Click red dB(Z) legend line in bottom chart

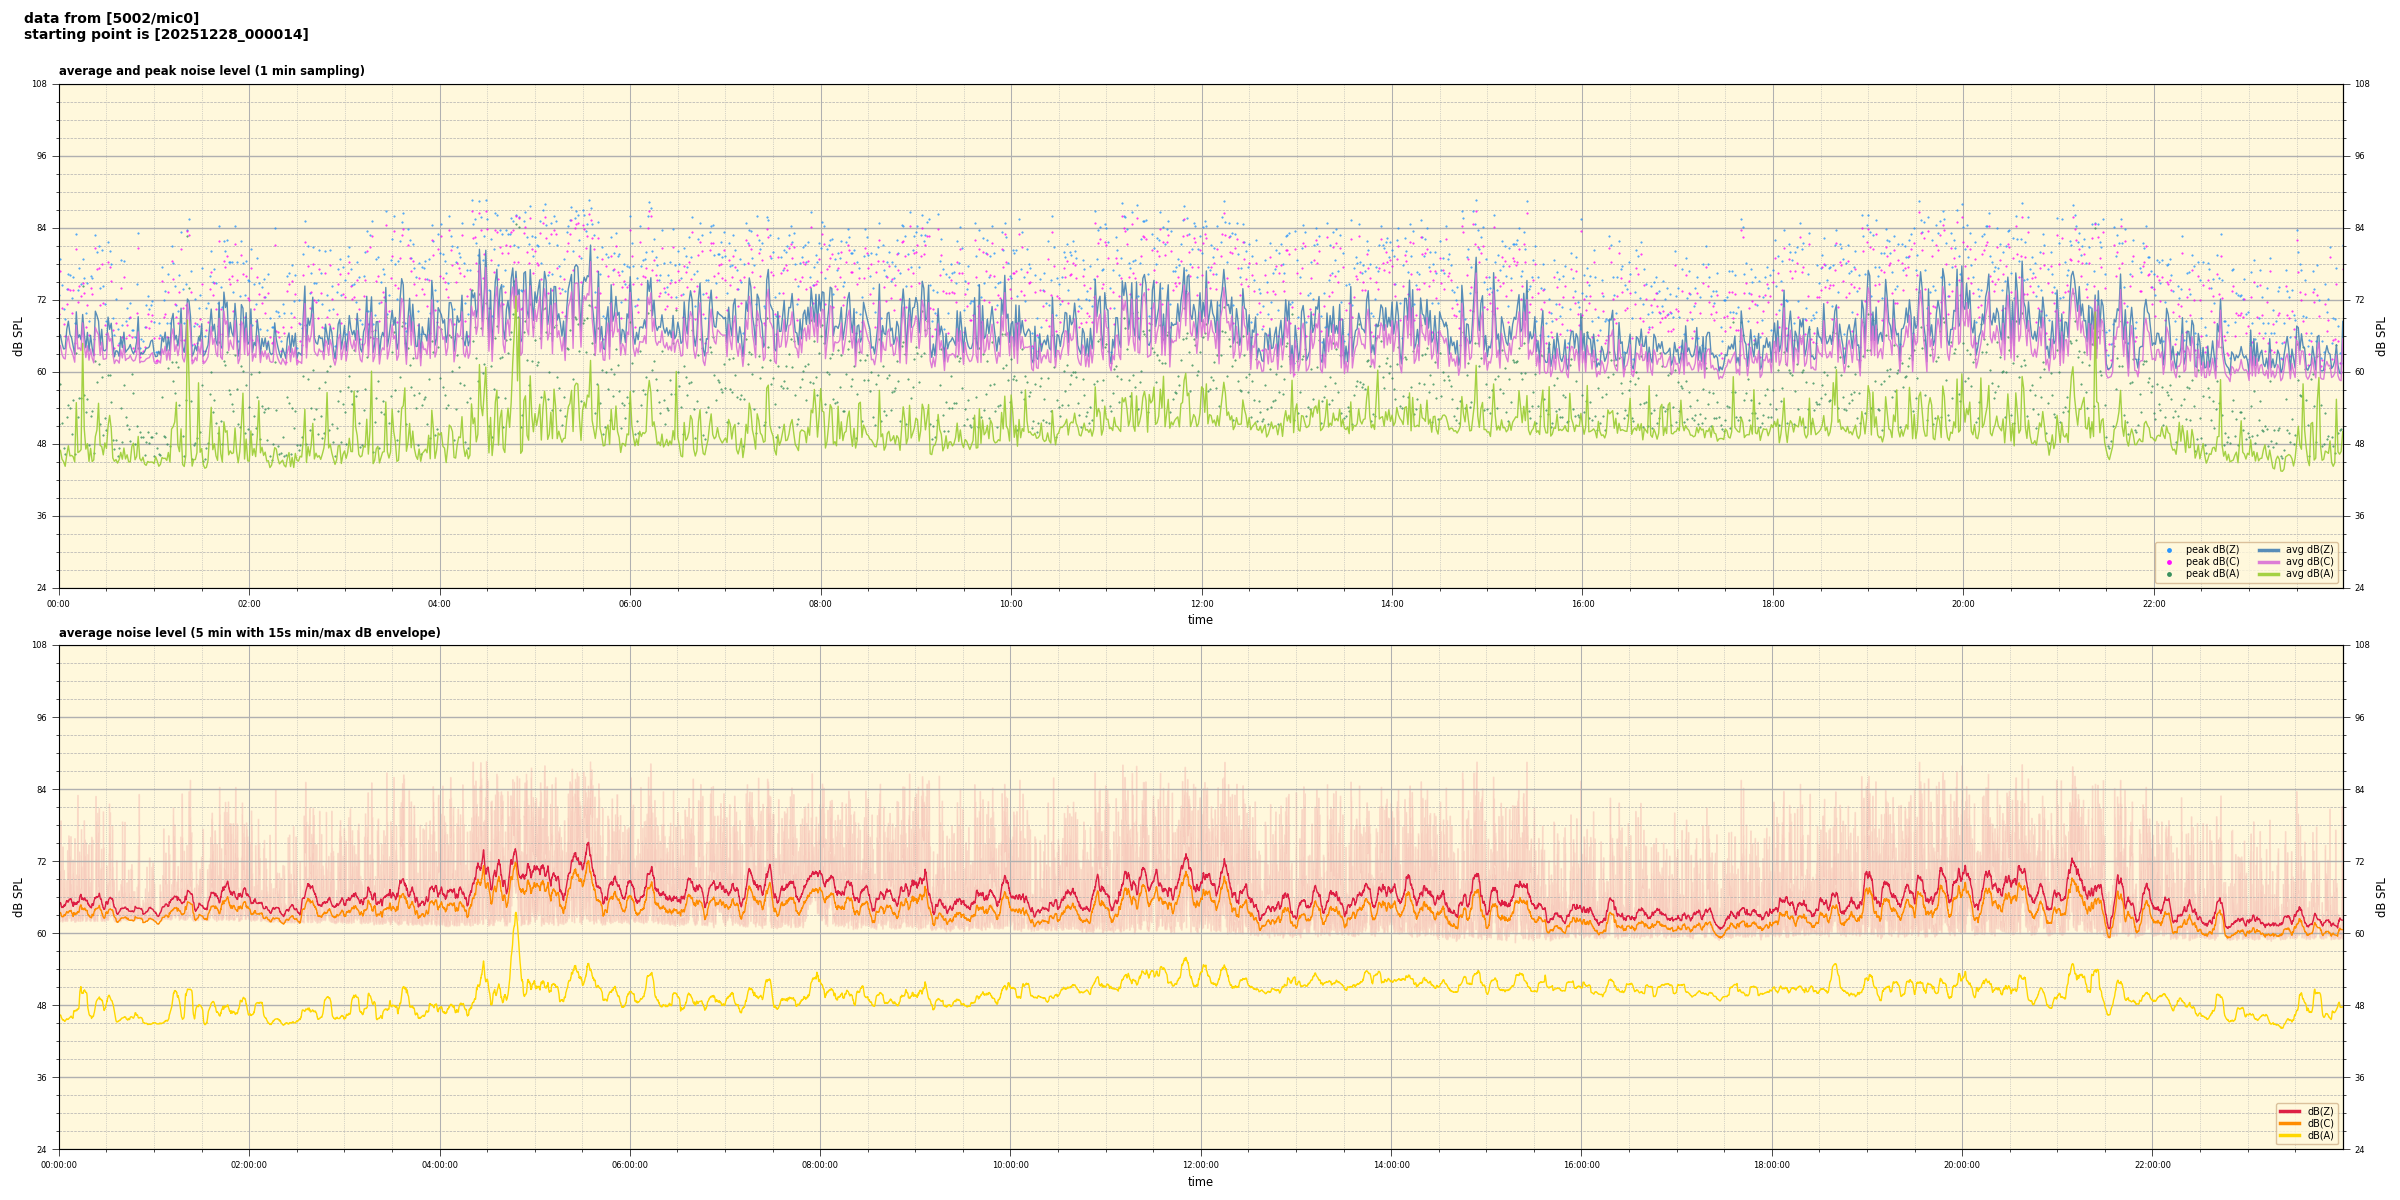click(2290, 1111)
